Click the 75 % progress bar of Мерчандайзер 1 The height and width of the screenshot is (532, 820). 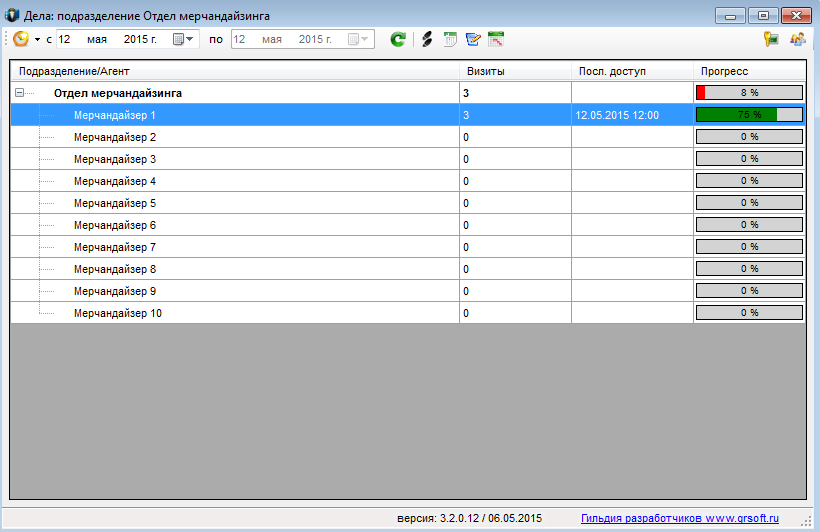pyautogui.click(x=749, y=115)
